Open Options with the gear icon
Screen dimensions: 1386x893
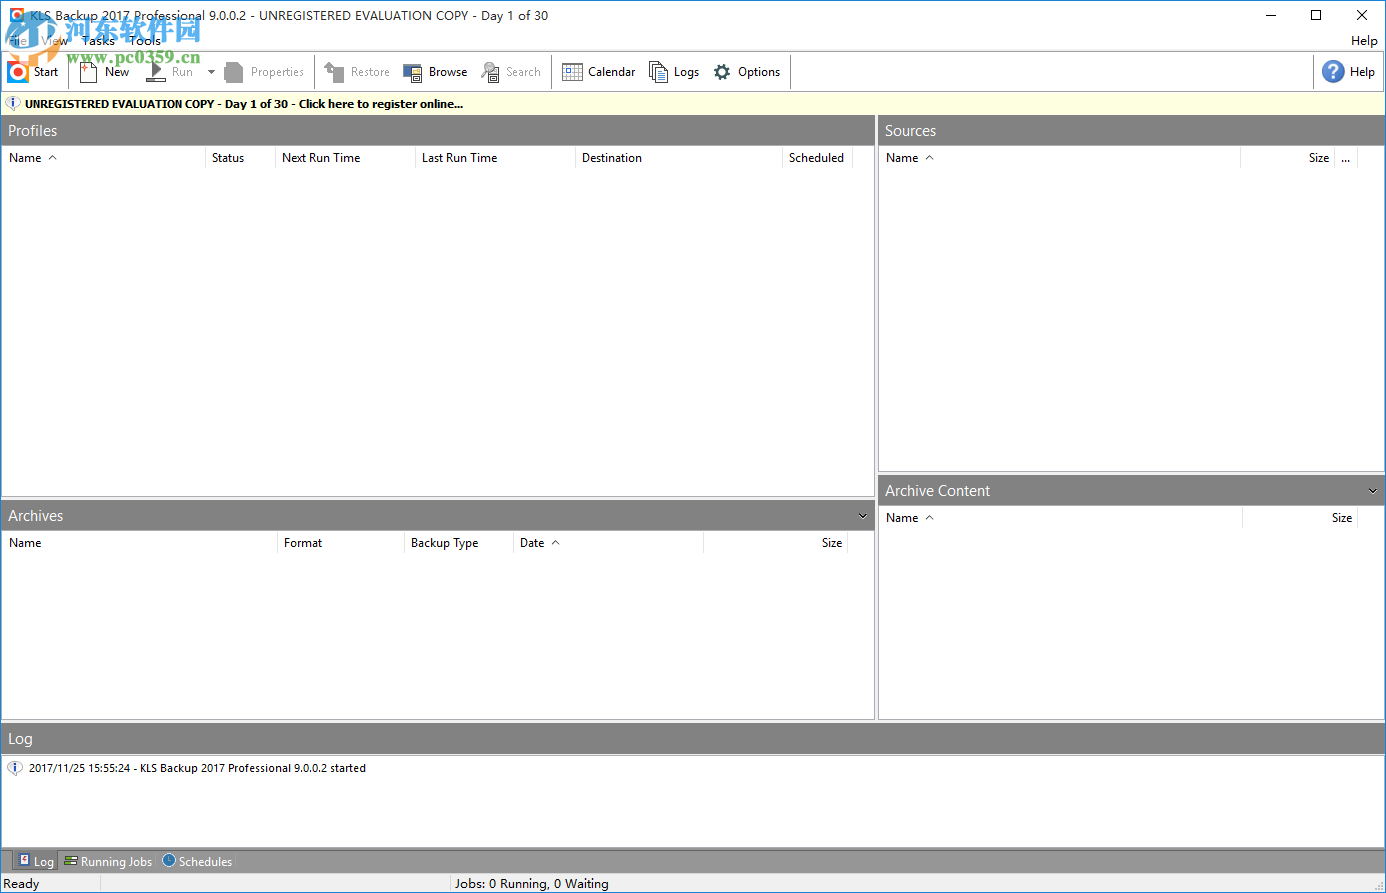747,72
